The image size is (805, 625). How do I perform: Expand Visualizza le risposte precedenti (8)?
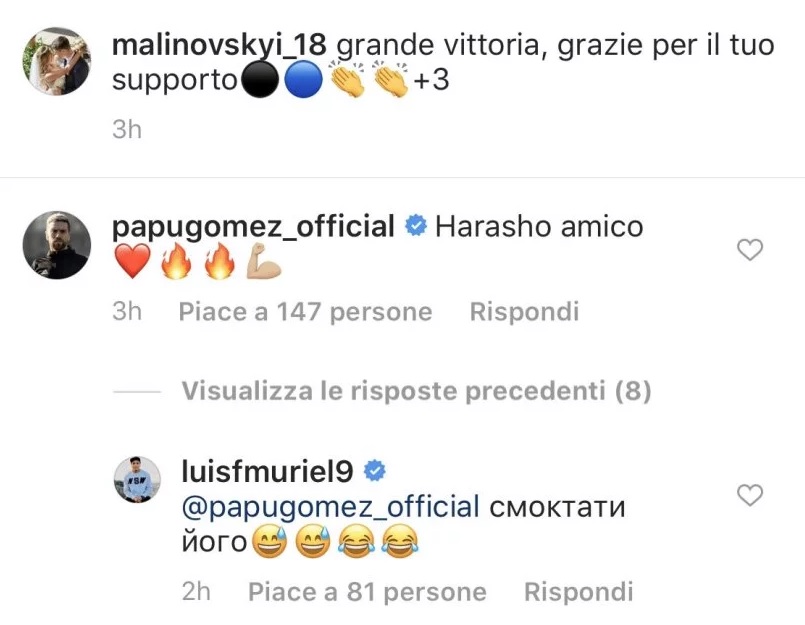pos(416,391)
